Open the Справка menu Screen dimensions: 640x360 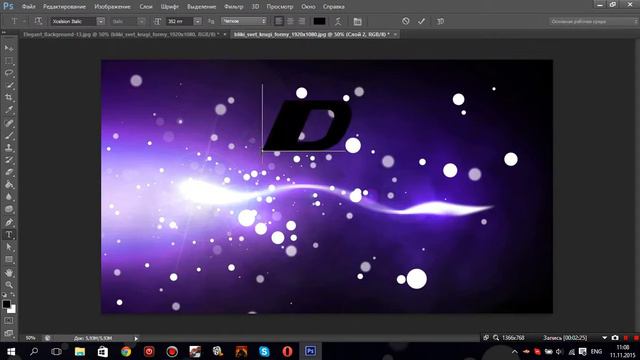point(333,7)
